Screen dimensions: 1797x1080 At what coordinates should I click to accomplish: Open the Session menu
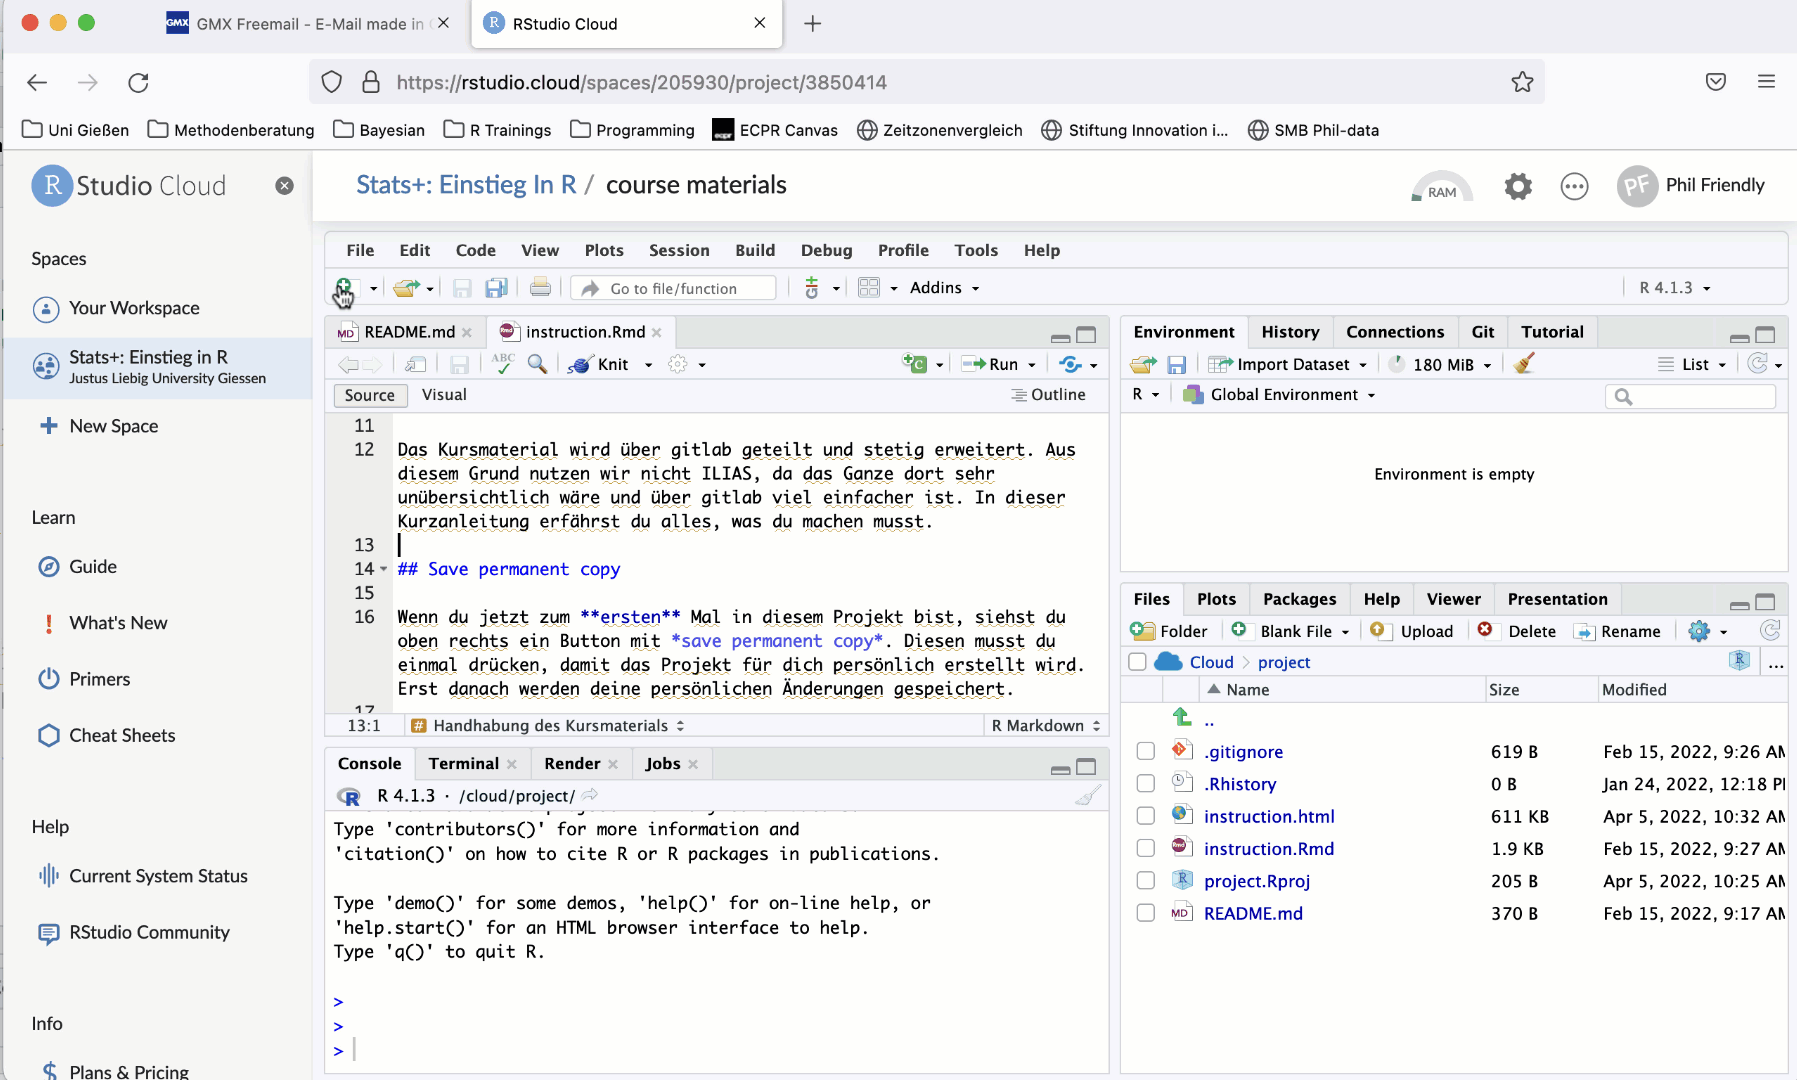(x=679, y=250)
